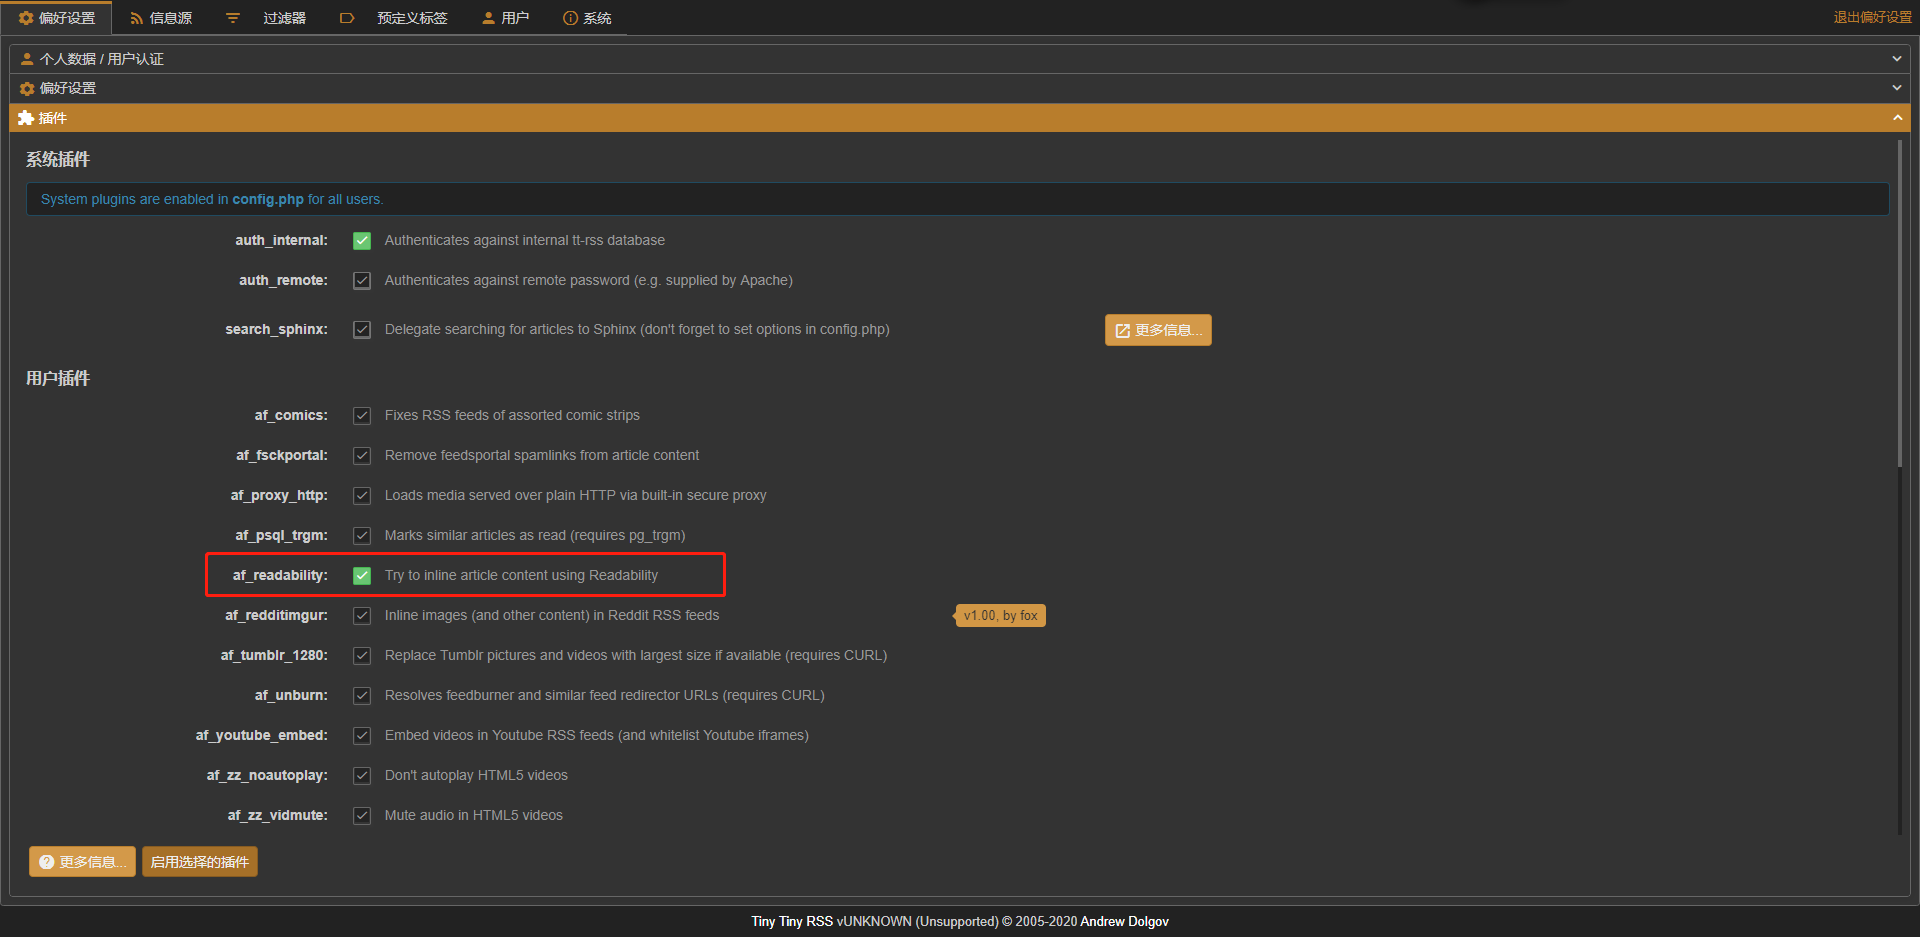Screen dimensions: 1920x937
Task: Toggle the af_proxy_http plugin checkbox
Action: [362, 496]
